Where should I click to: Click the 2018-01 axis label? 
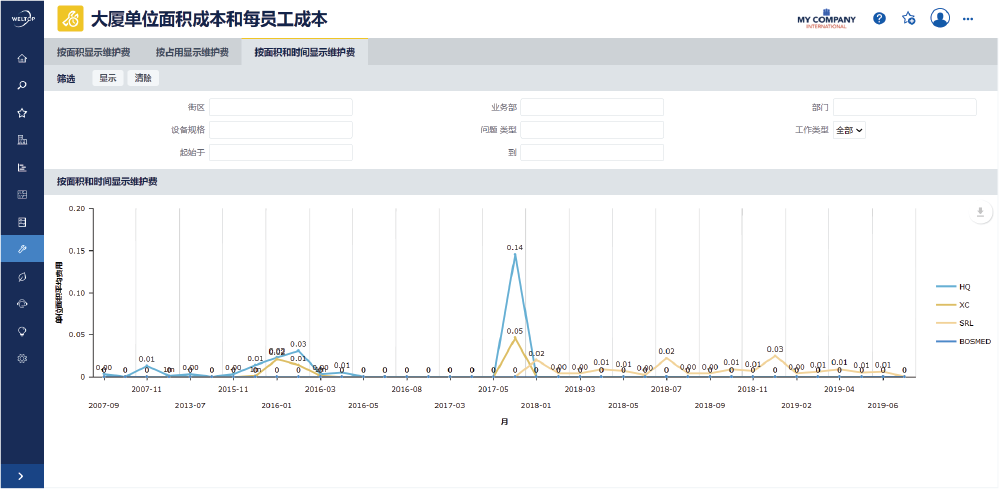pyautogui.click(x=536, y=405)
